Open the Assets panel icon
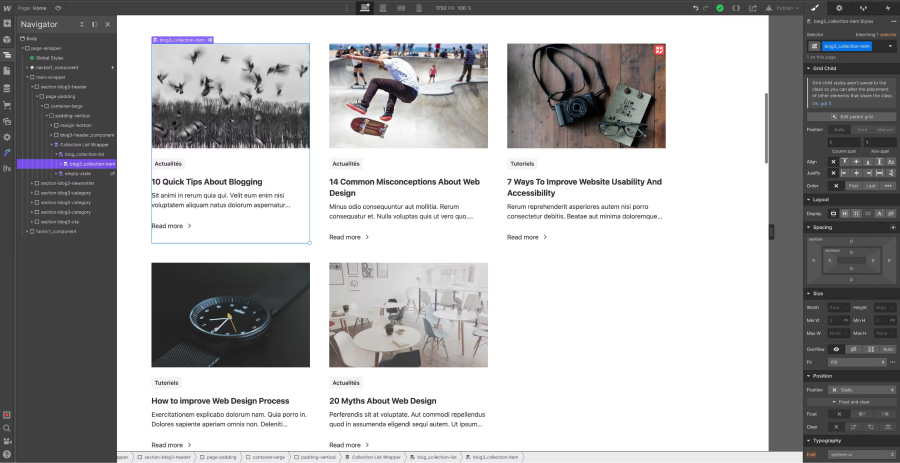This screenshot has height=463, width=900. (x=7, y=121)
